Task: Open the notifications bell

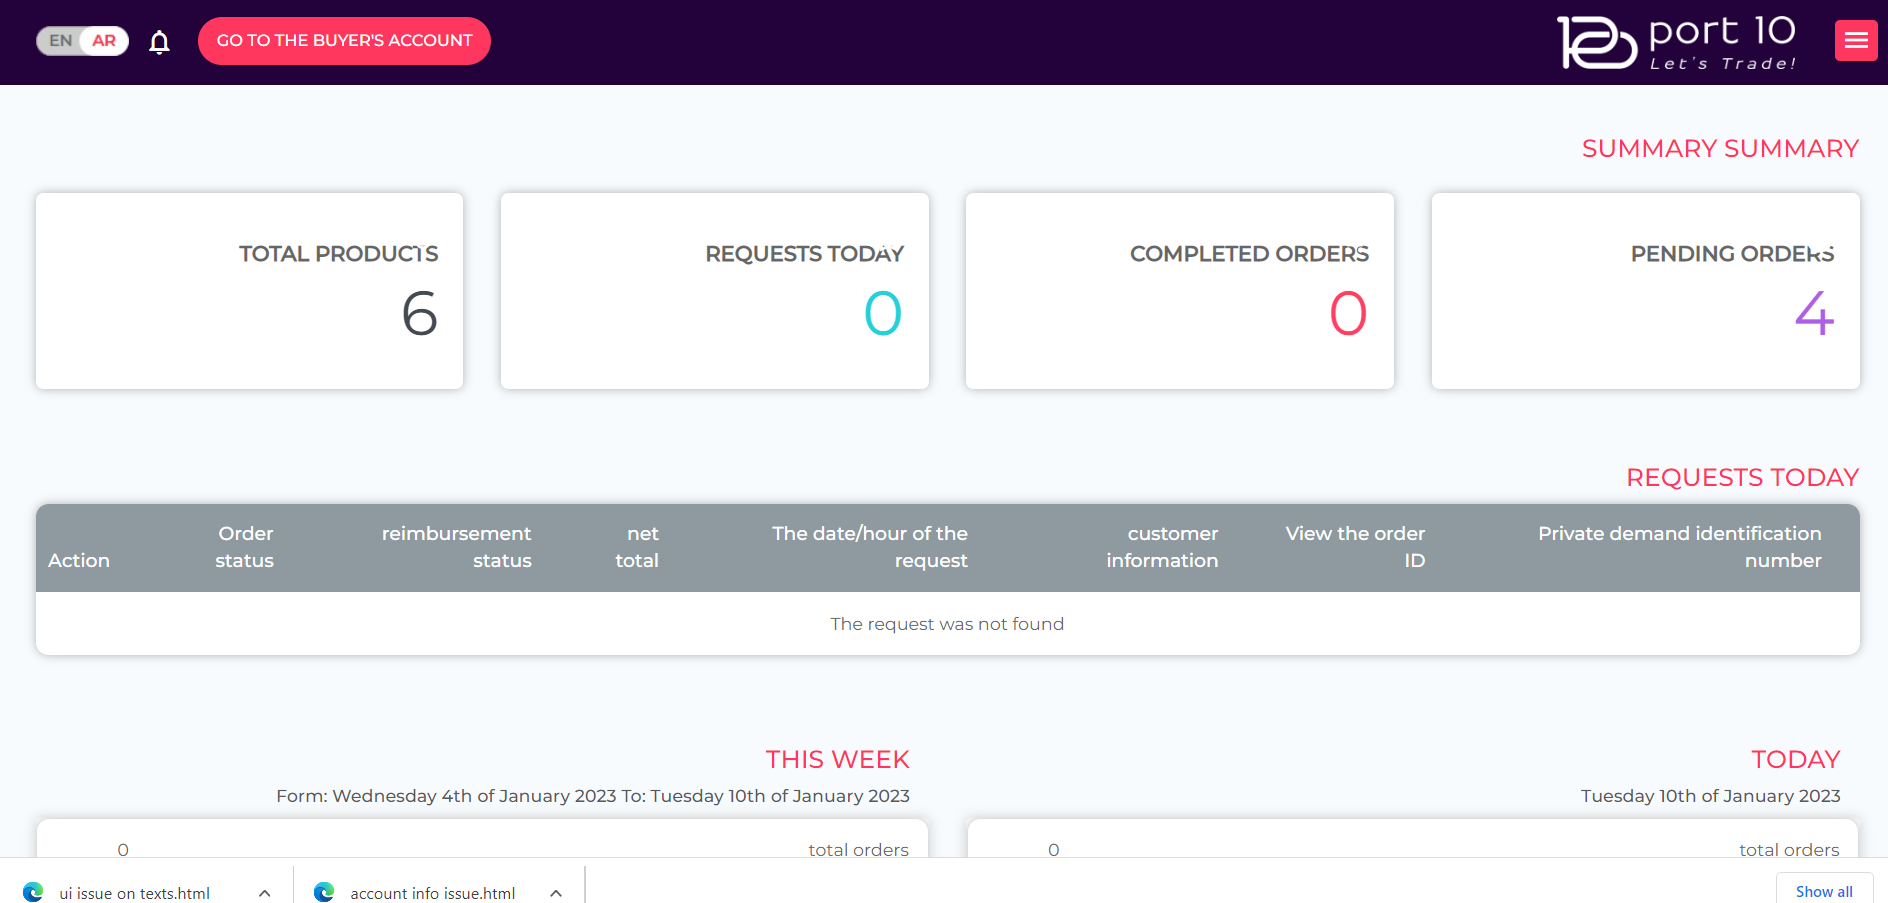Action: coord(159,42)
